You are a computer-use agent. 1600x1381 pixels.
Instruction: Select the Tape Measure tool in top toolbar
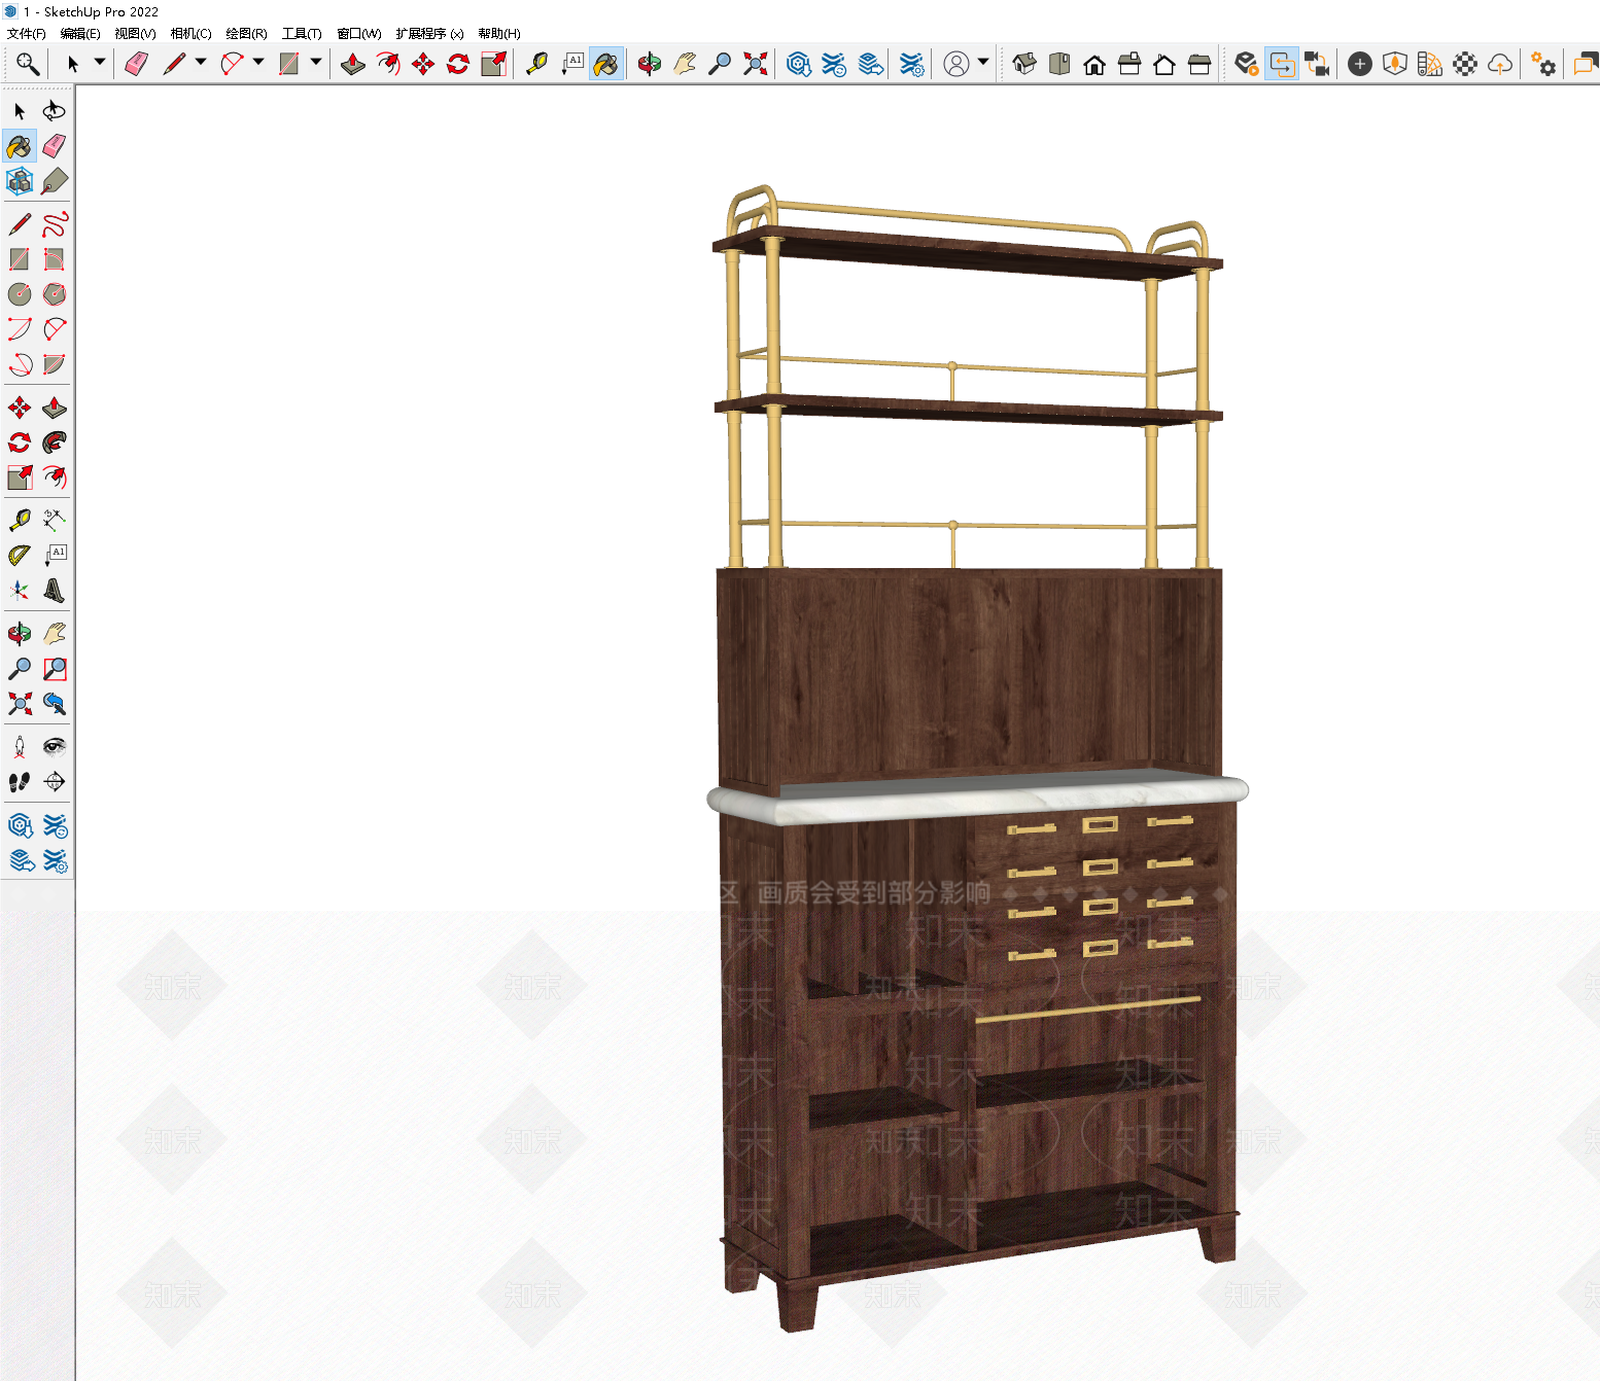click(536, 64)
